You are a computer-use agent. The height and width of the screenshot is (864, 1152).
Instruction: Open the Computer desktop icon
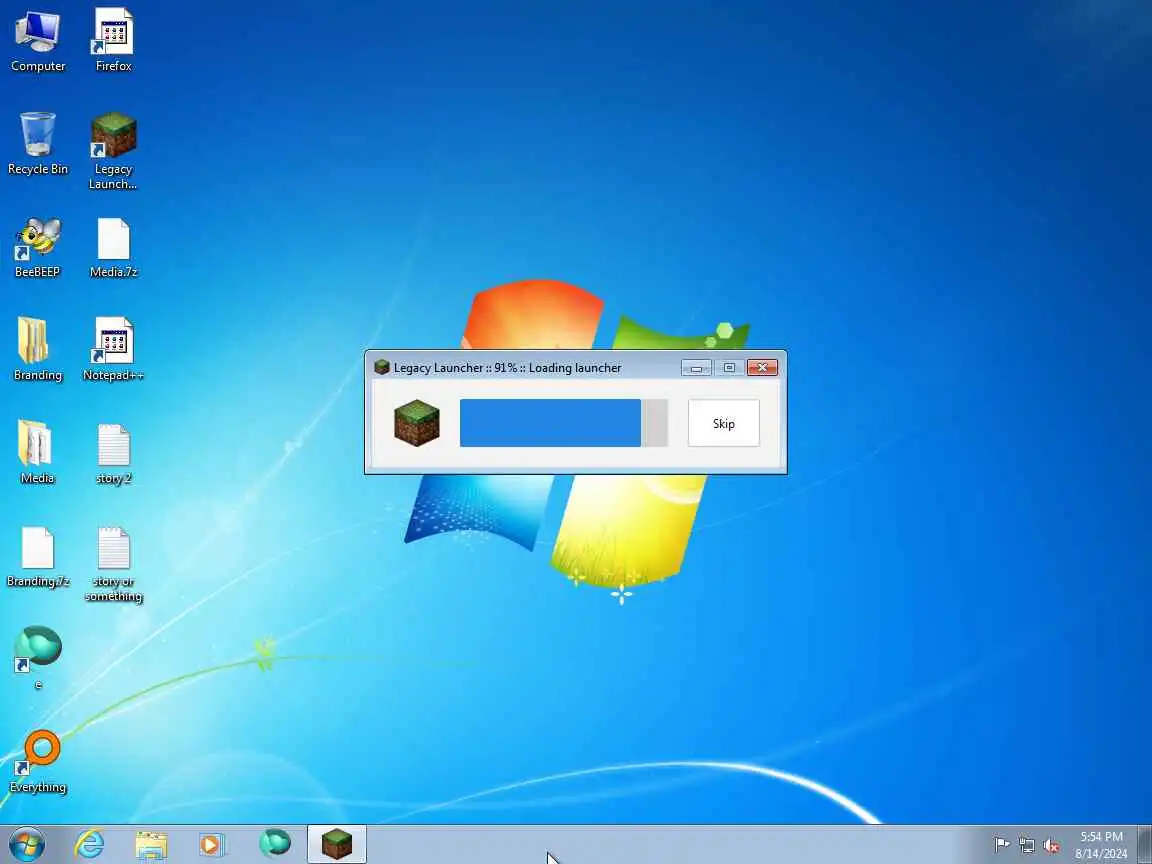tap(37, 41)
